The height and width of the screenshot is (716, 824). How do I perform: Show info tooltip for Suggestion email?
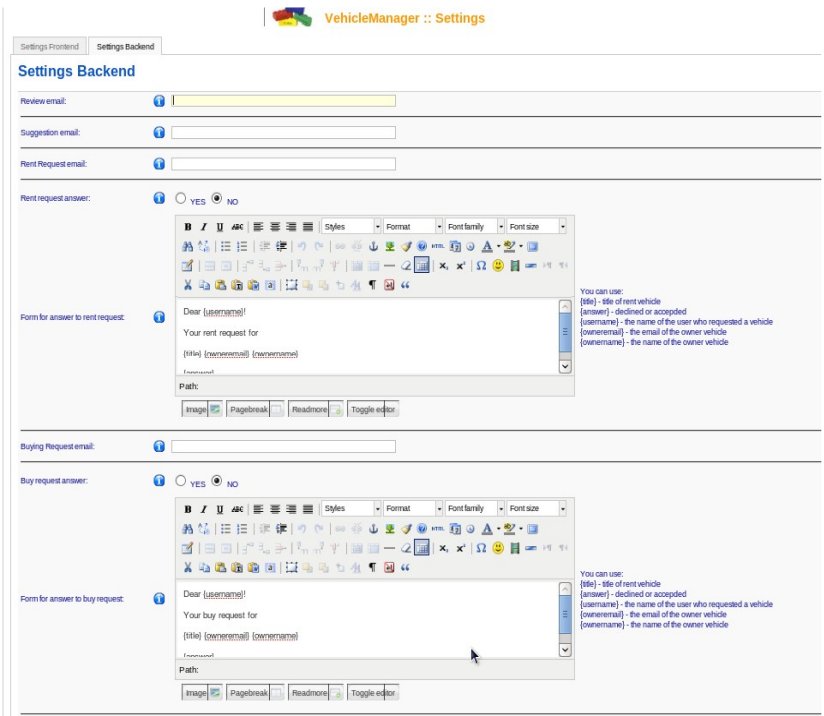[159, 132]
